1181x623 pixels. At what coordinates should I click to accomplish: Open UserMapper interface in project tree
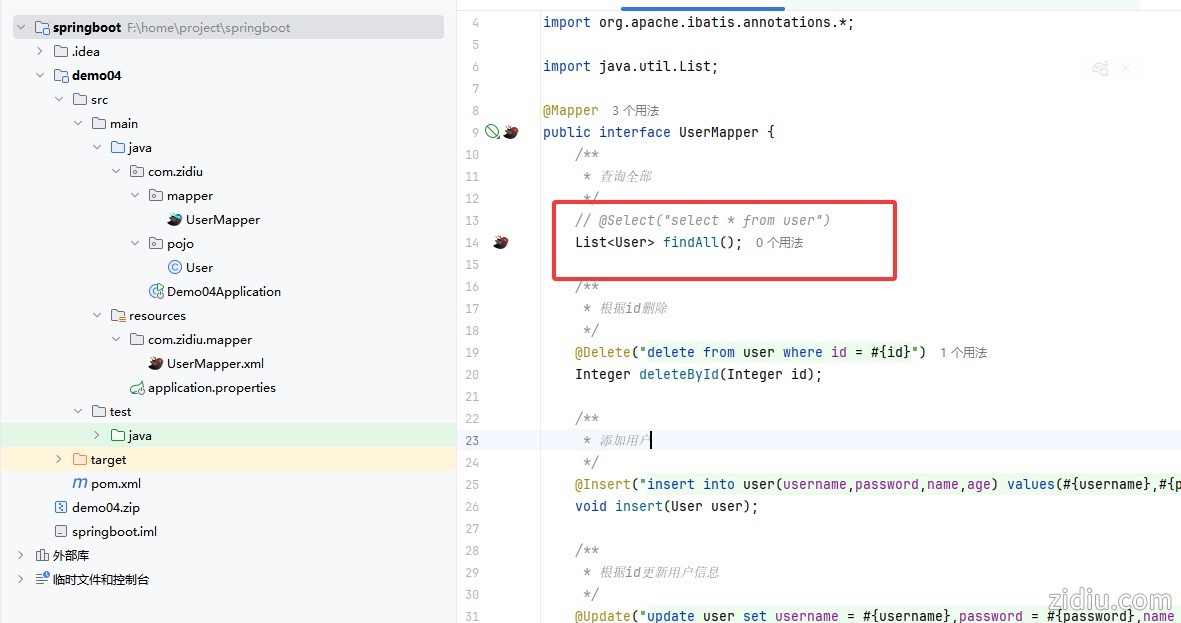click(x=222, y=220)
